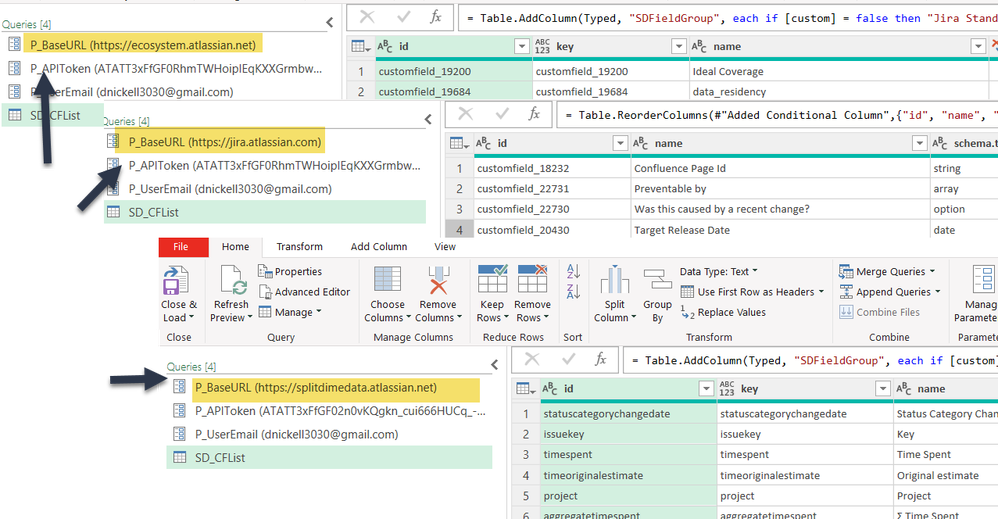Click the Group By icon
998x519 pixels.
tap(657, 280)
